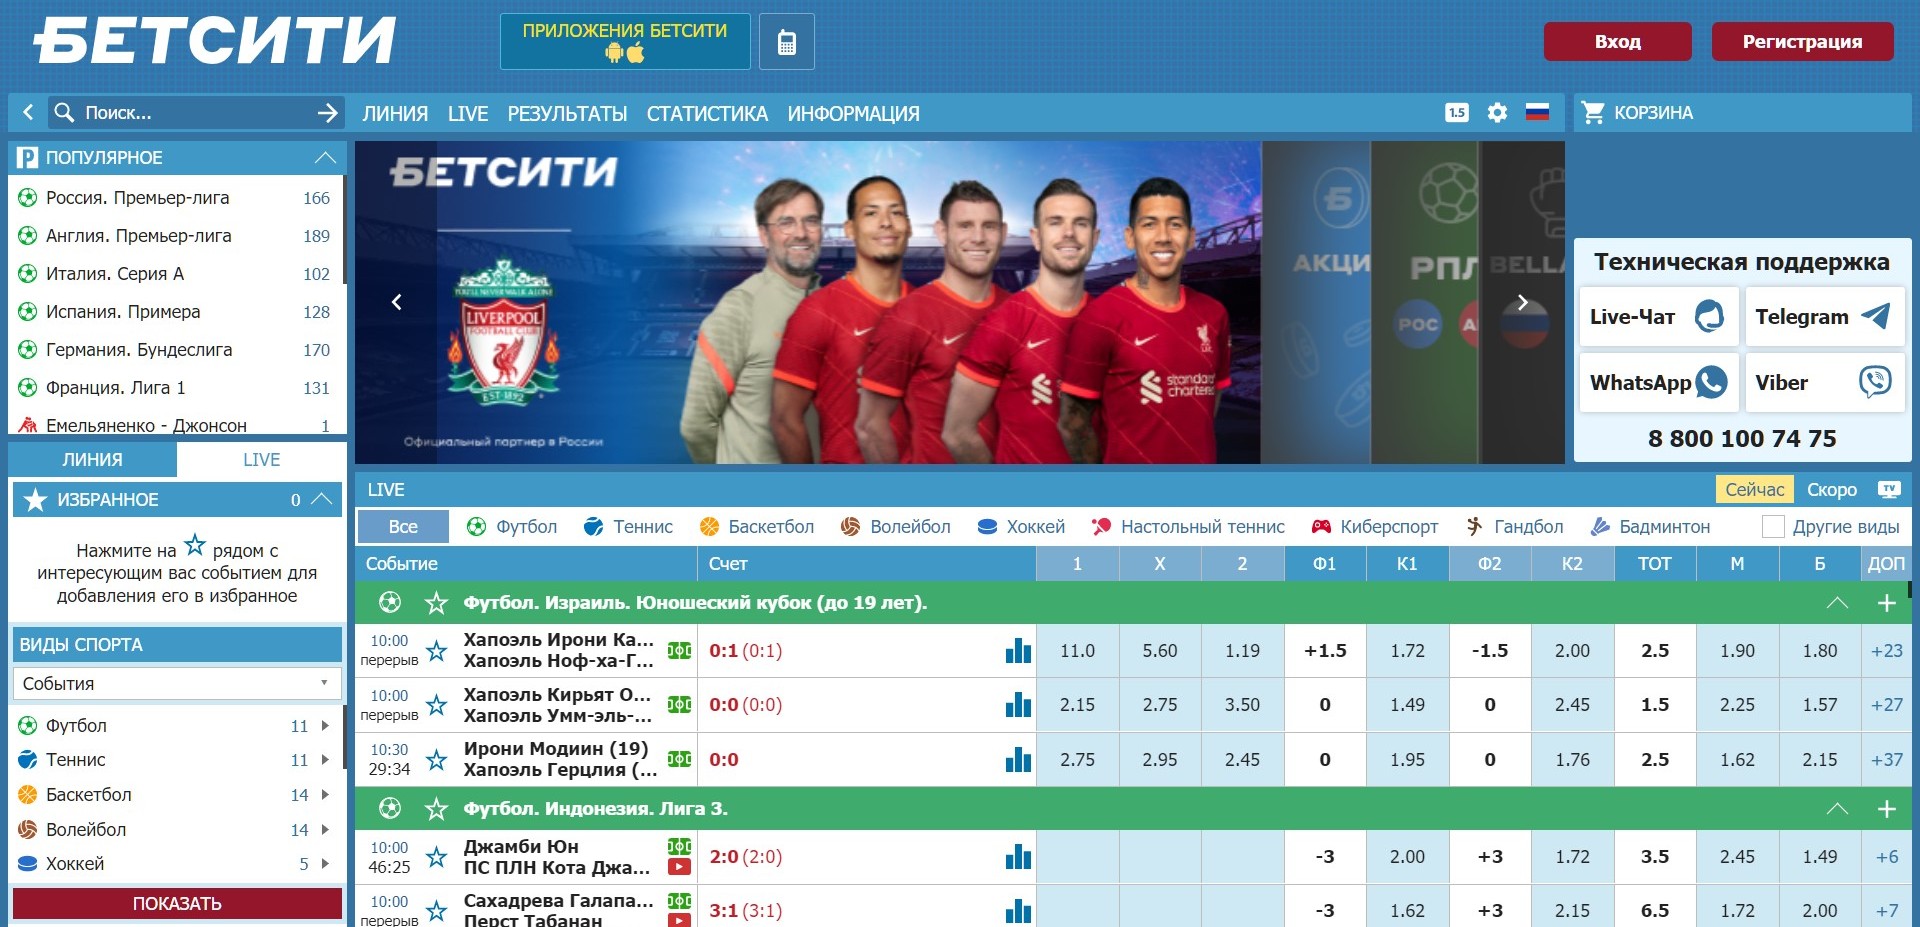
Task: Expand Теннис in sports list
Action: pos(325,760)
